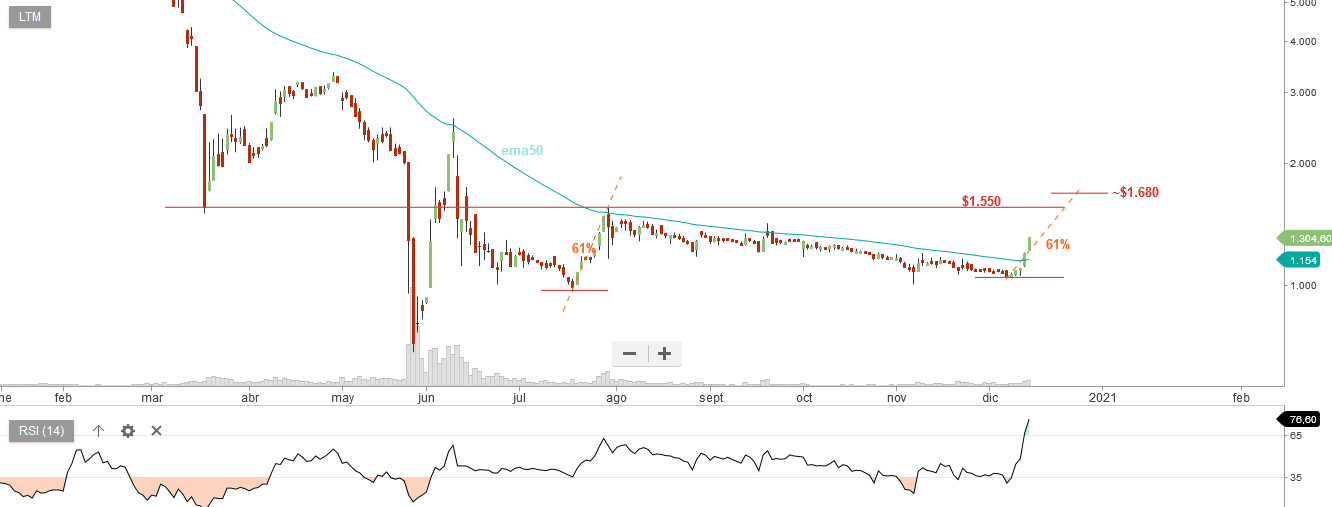Screen dimensions: 1332x507
Task: Click the 'abr' month on time axis
Action: pos(250,397)
